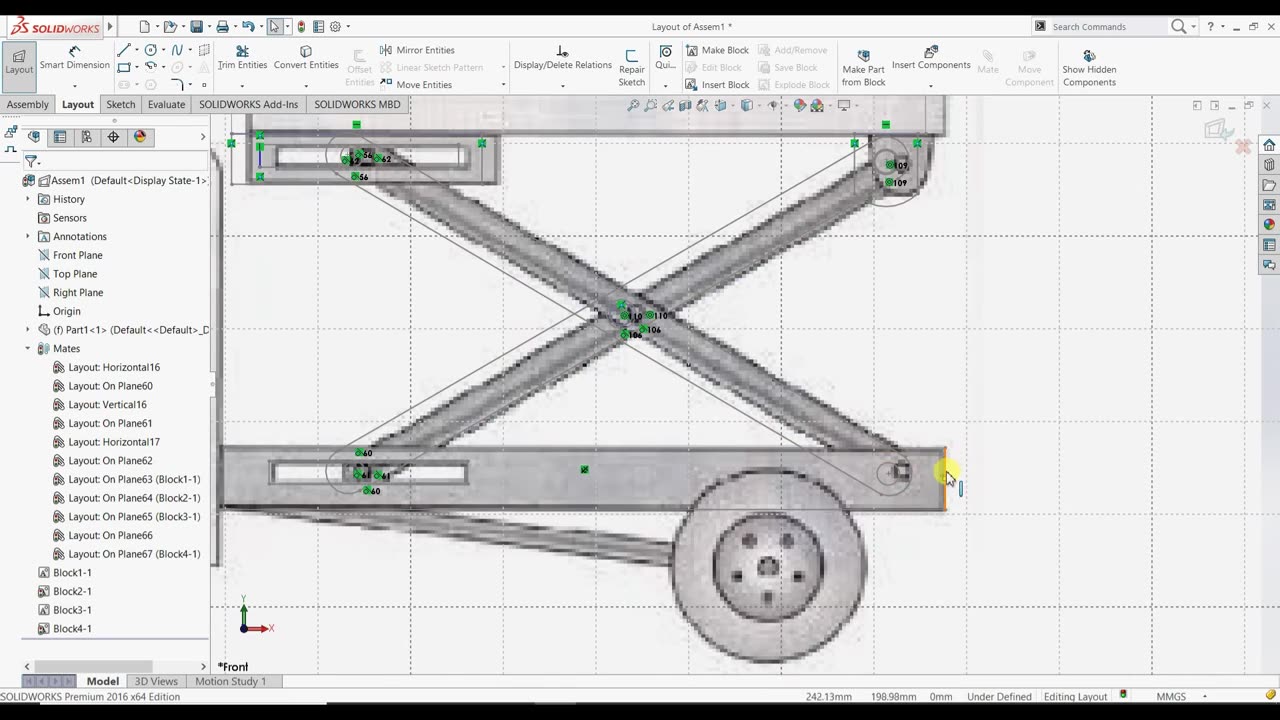This screenshot has height=720, width=1280.
Task: Open Display/Delete Relations
Action: point(562,58)
